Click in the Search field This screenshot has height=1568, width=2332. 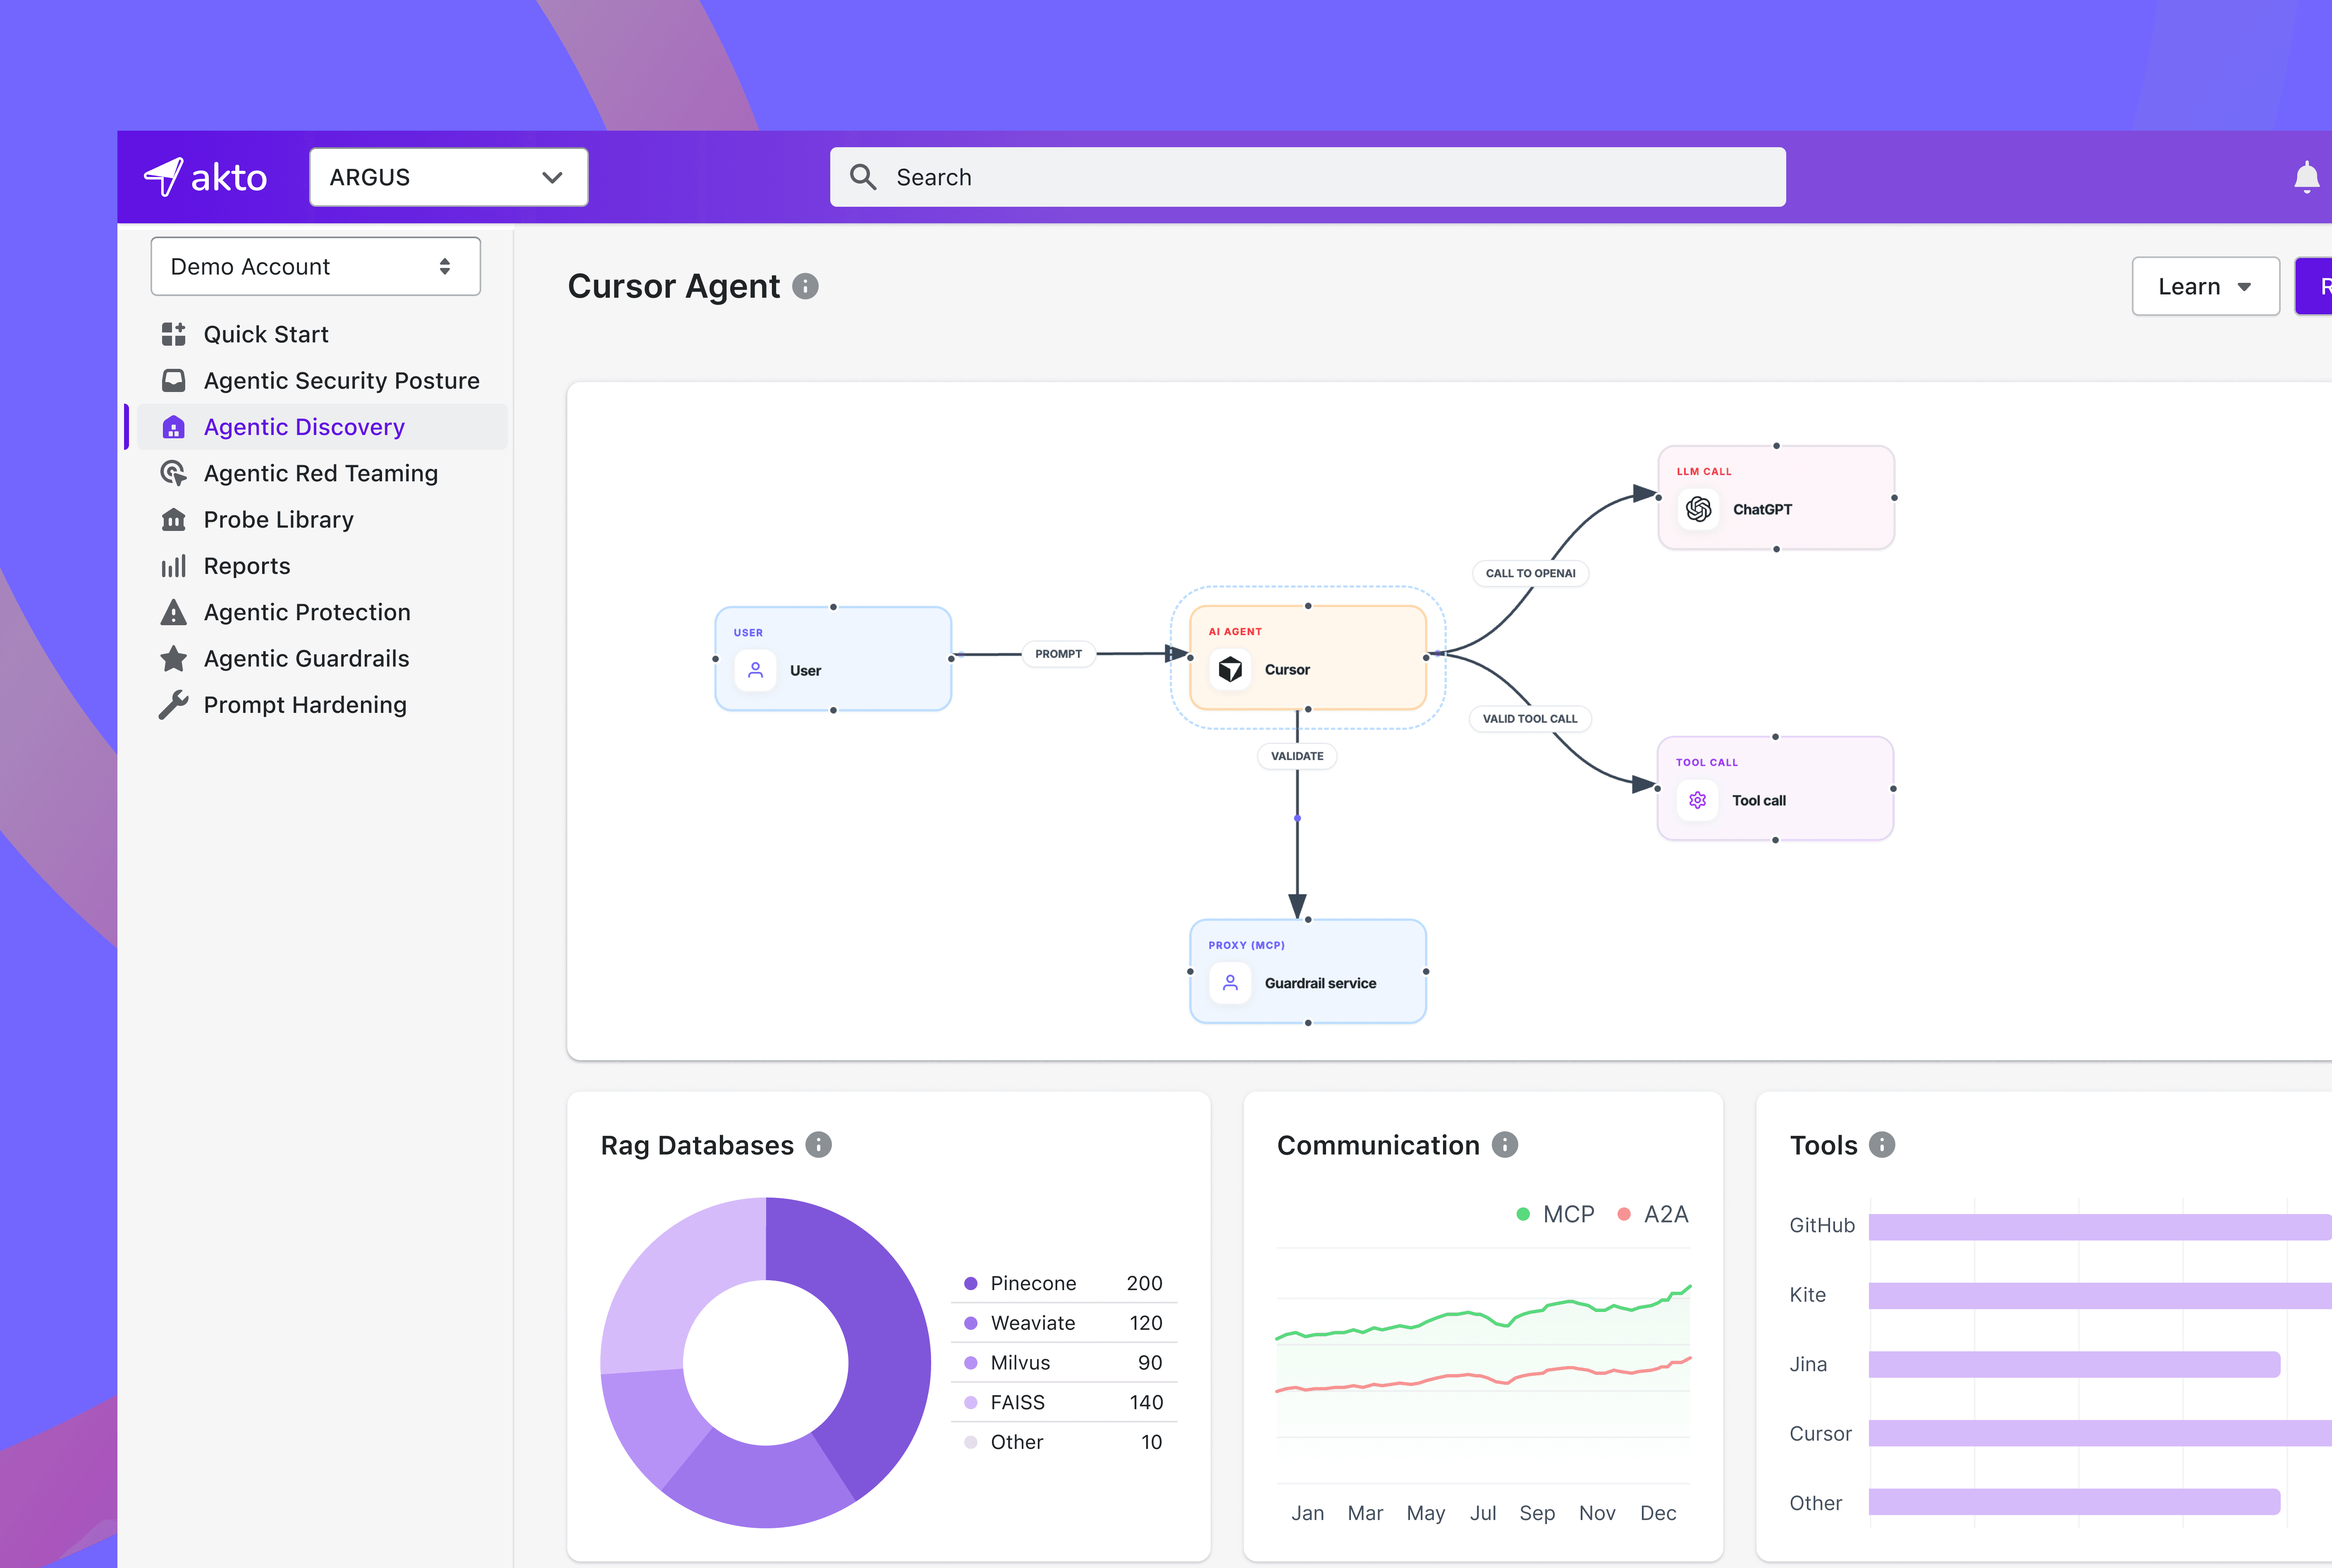coord(1306,178)
